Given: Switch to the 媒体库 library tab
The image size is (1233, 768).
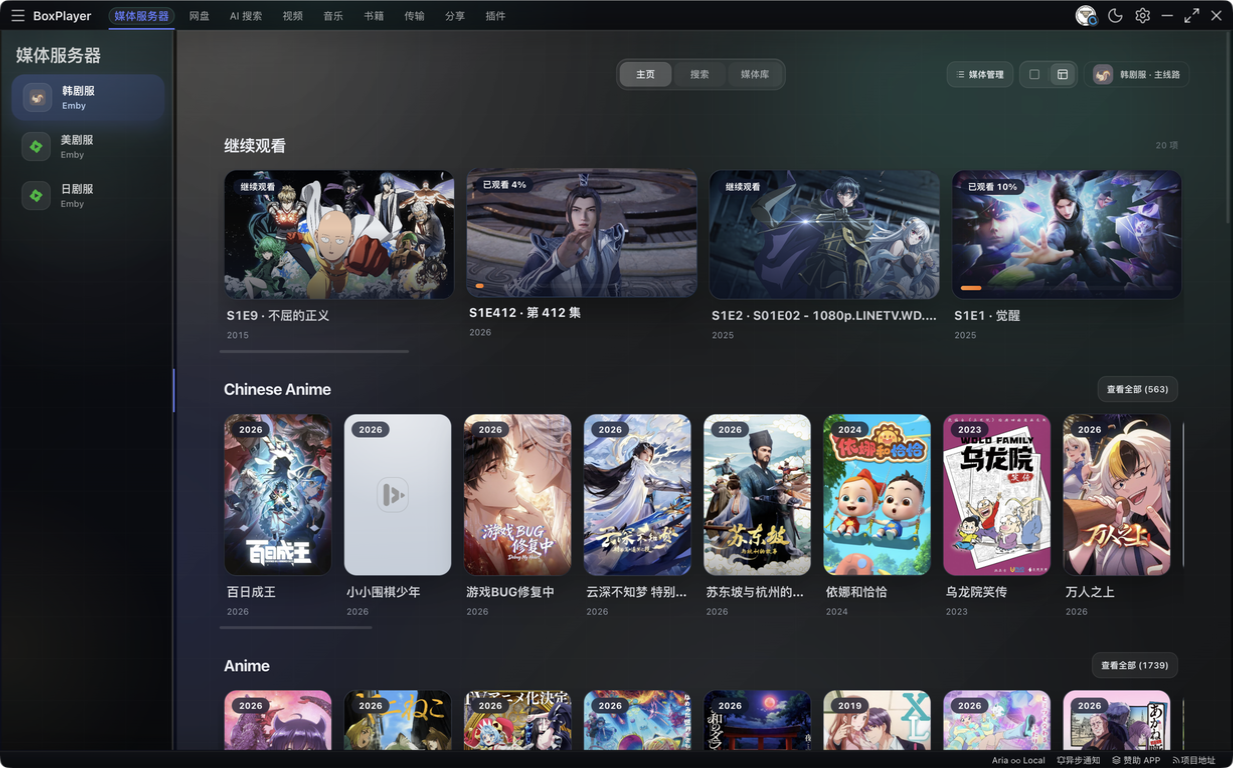Looking at the screenshot, I should tap(755, 74).
